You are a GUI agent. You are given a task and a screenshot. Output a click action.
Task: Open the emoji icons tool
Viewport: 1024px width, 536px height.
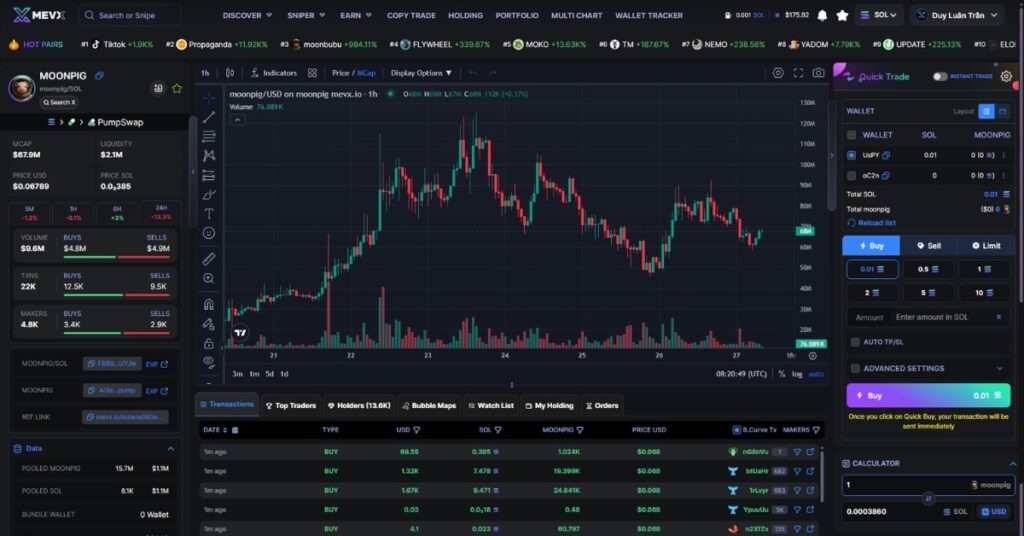click(209, 233)
